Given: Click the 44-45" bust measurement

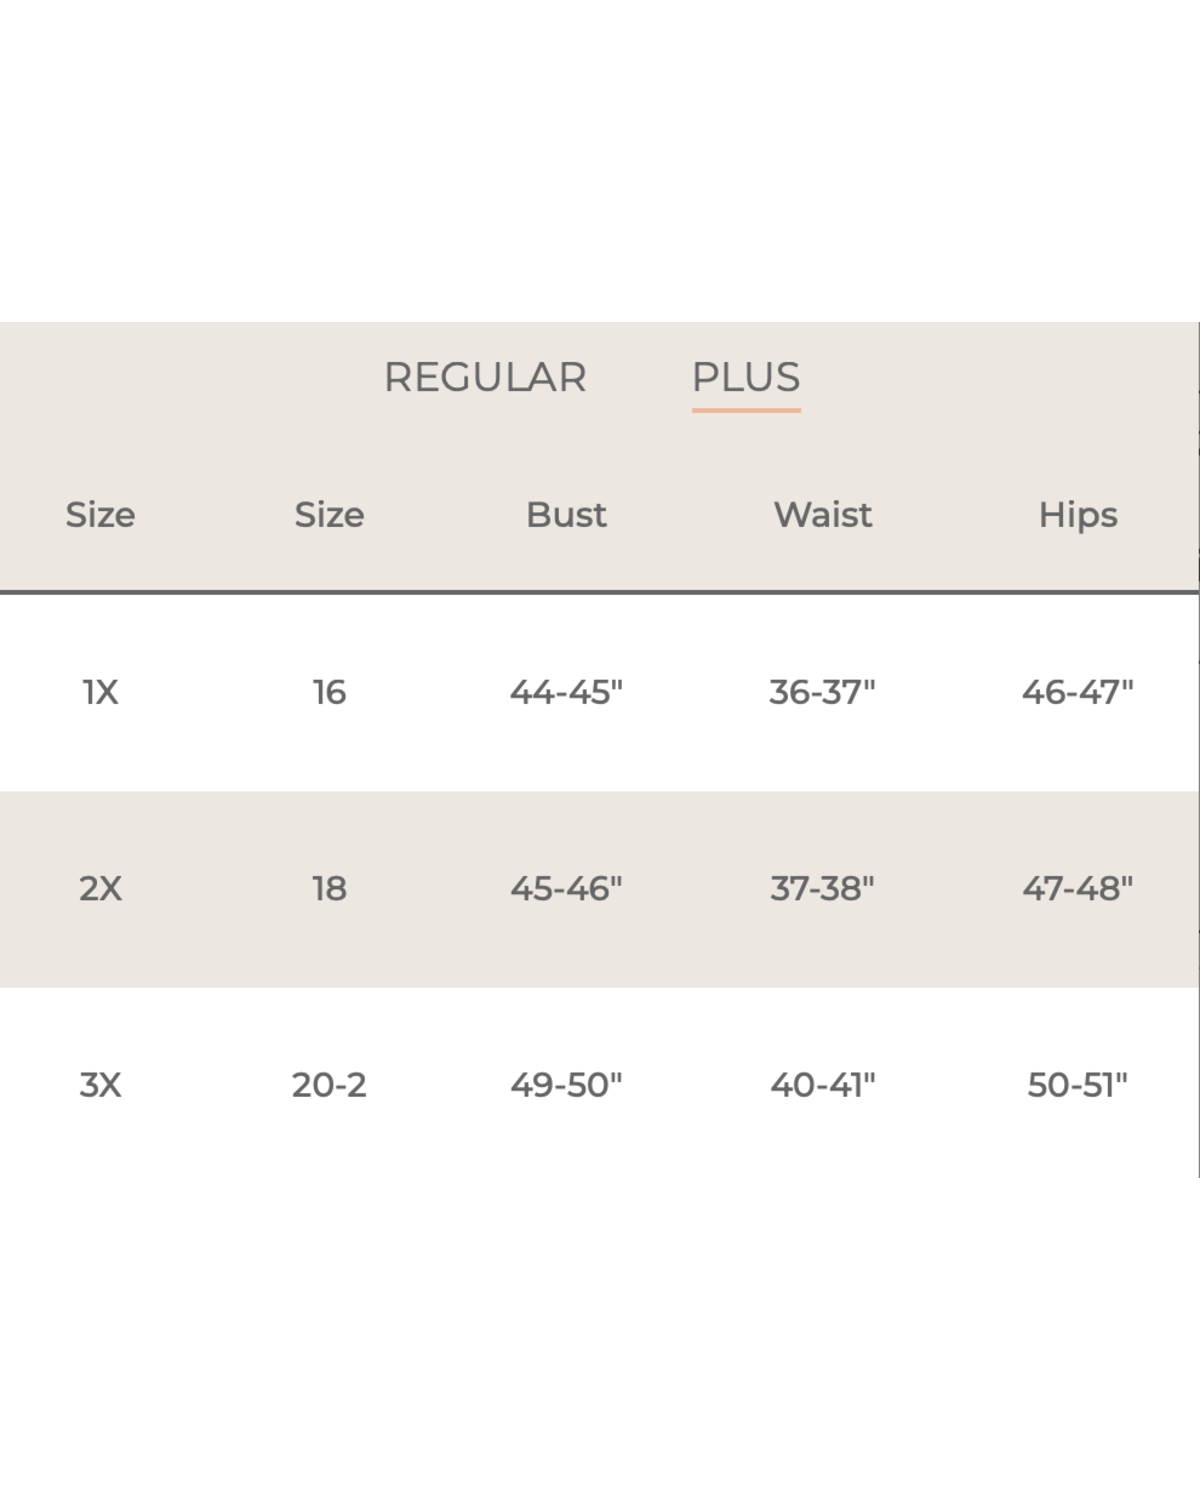Looking at the screenshot, I should pos(566,692).
